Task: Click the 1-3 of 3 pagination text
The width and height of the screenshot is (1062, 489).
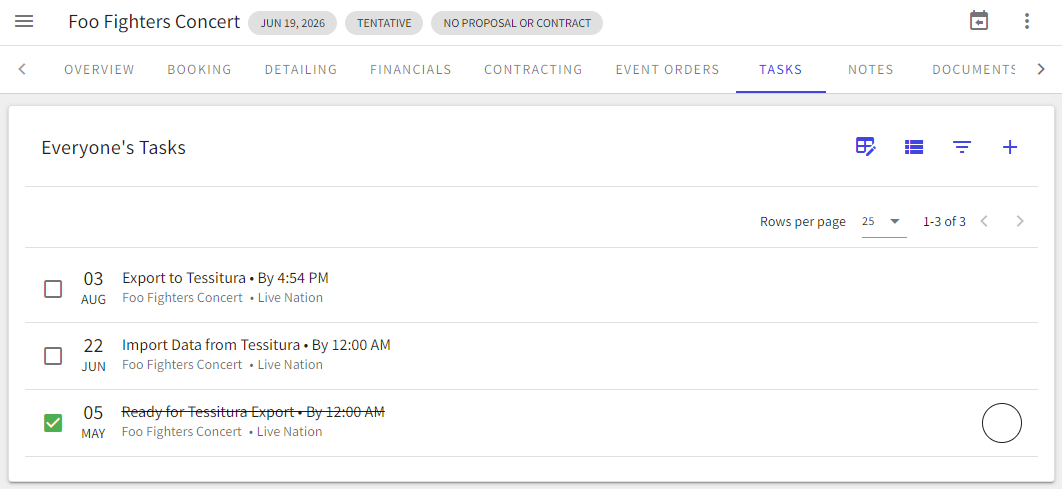Action: (944, 221)
